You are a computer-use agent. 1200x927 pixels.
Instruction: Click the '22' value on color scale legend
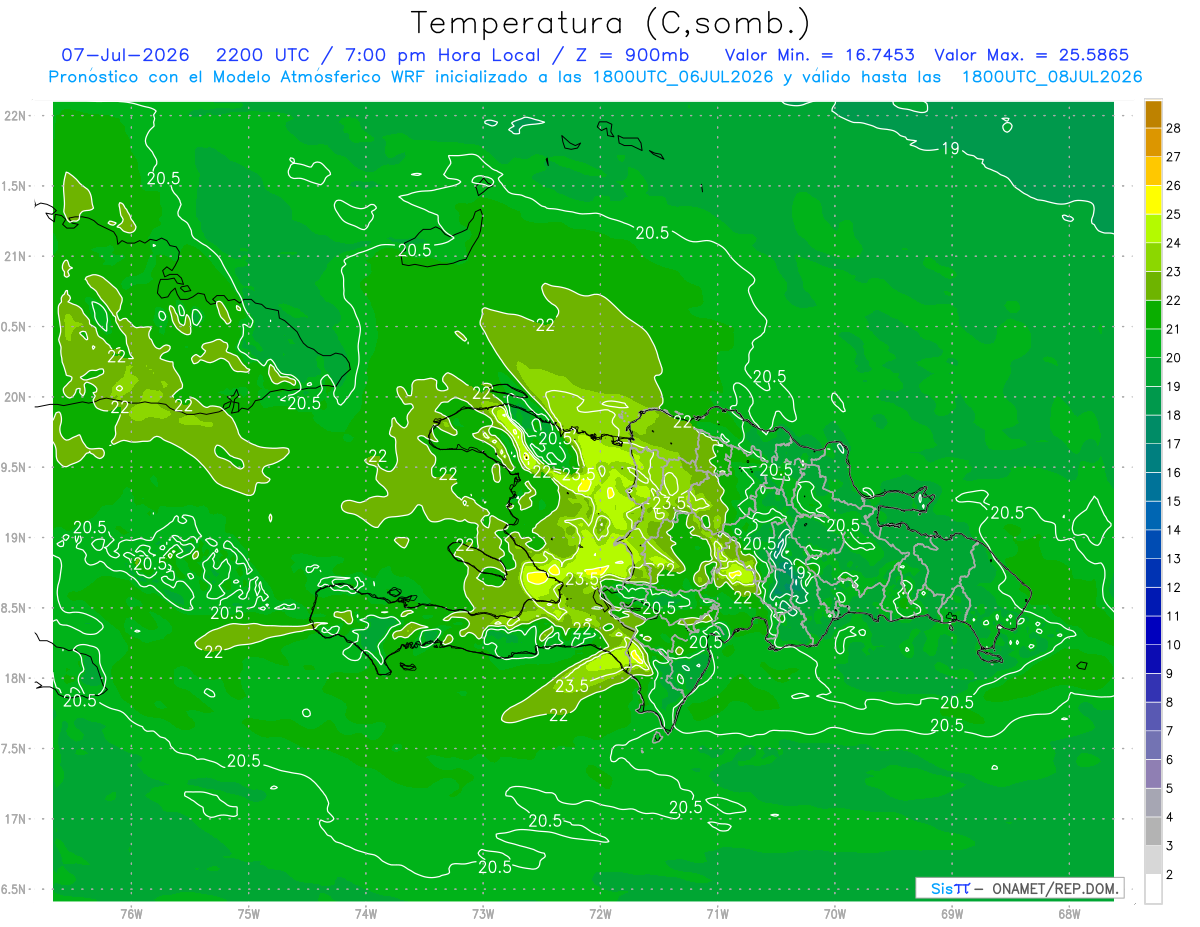pos(1174,300)
